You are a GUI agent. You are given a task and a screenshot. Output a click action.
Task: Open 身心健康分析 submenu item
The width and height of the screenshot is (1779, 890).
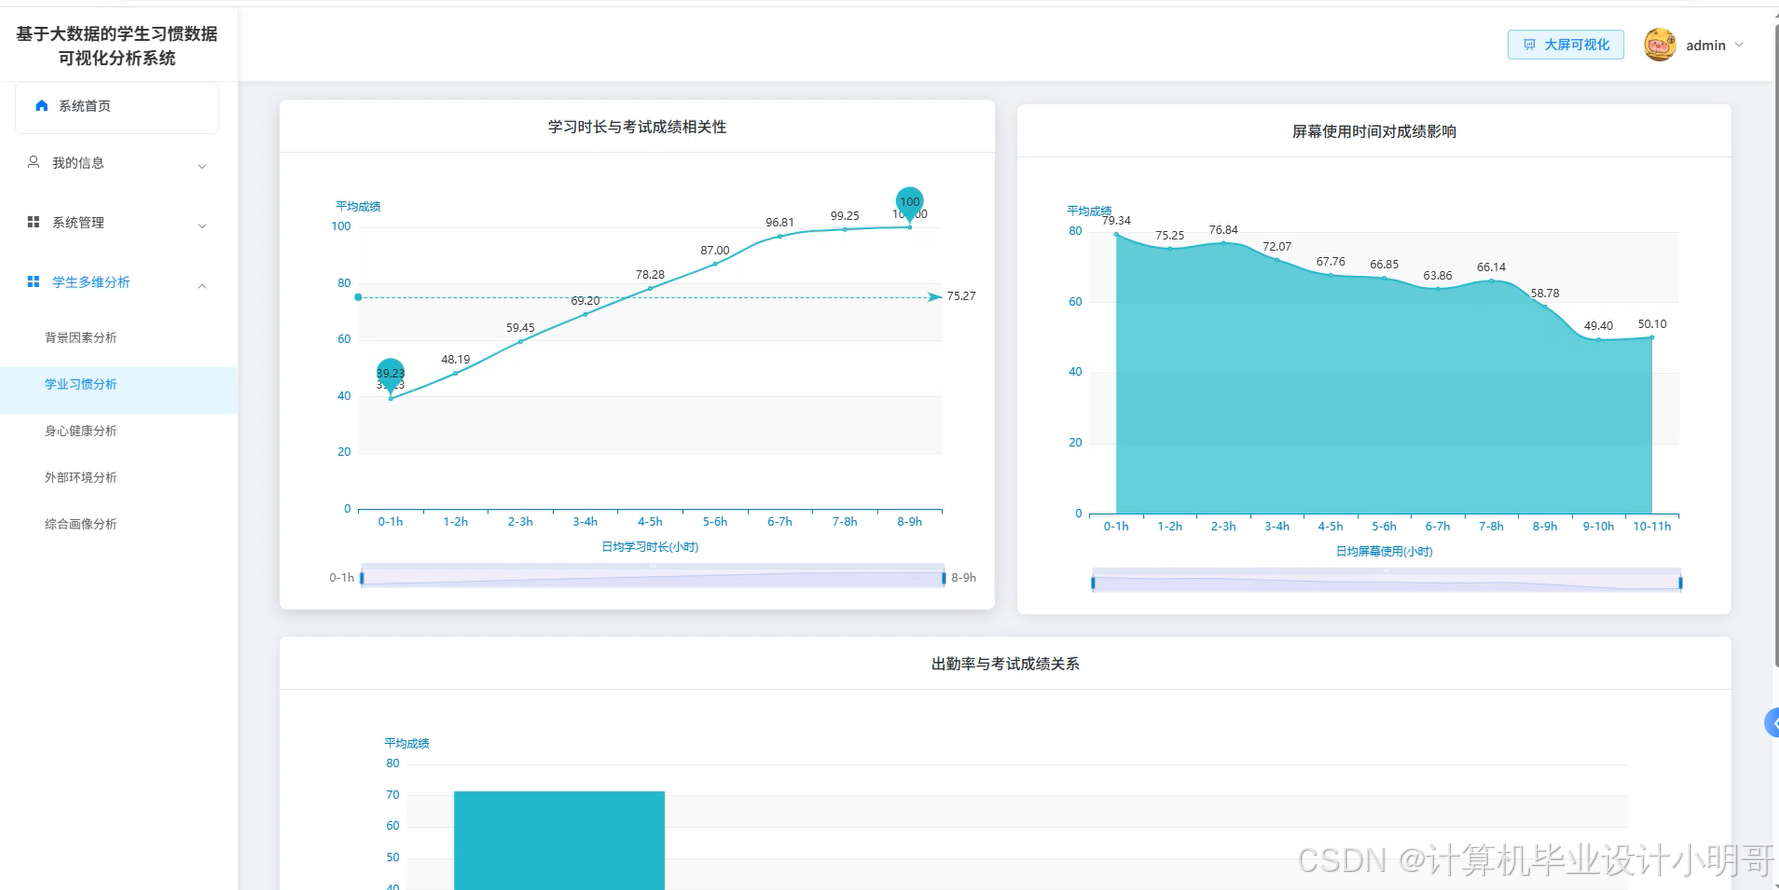[x=81, y=431]
